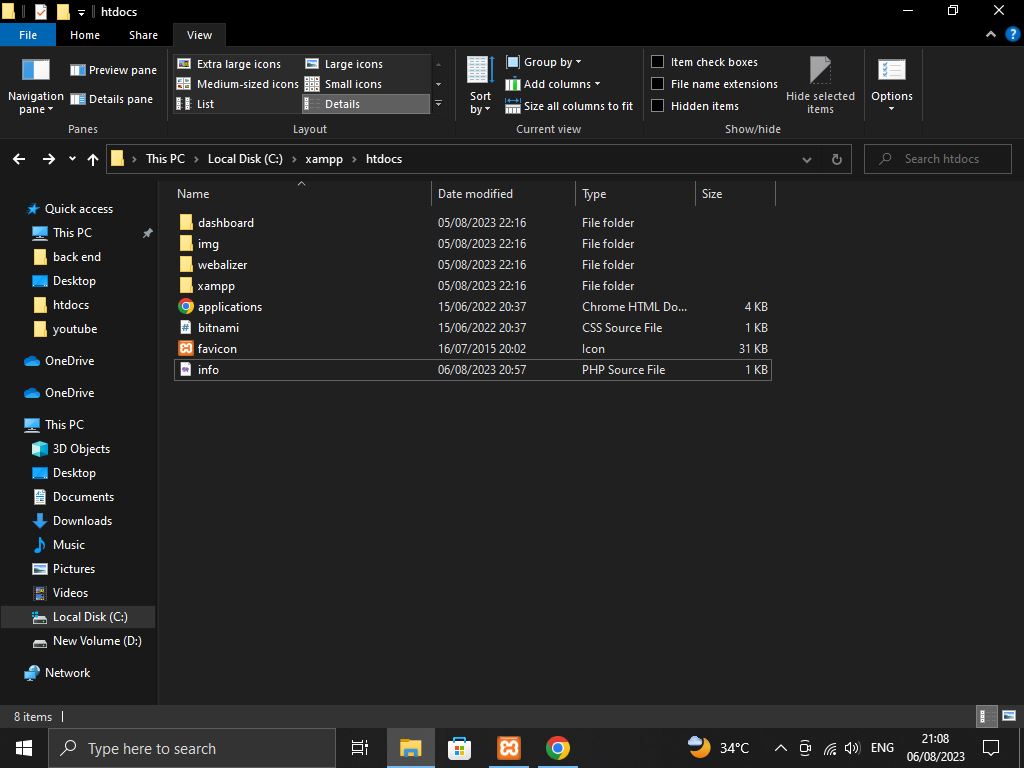Switch layout to List view
1024x768 pixels.
tap(195, 104)
